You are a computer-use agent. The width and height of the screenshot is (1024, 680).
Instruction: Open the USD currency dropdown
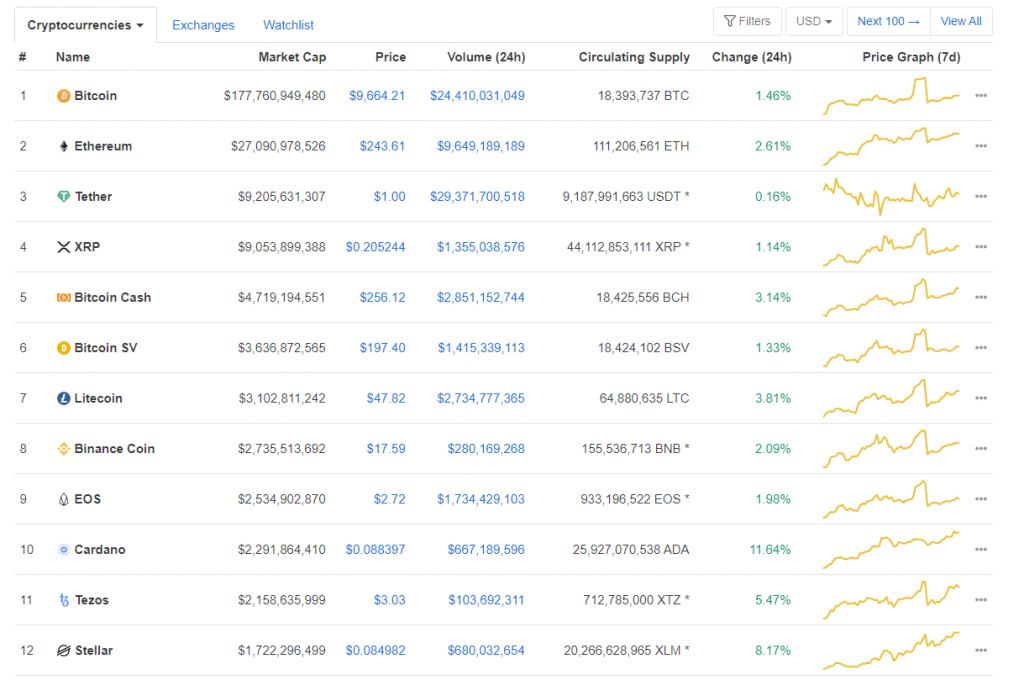pyautogui.click(x=814, y=22)
